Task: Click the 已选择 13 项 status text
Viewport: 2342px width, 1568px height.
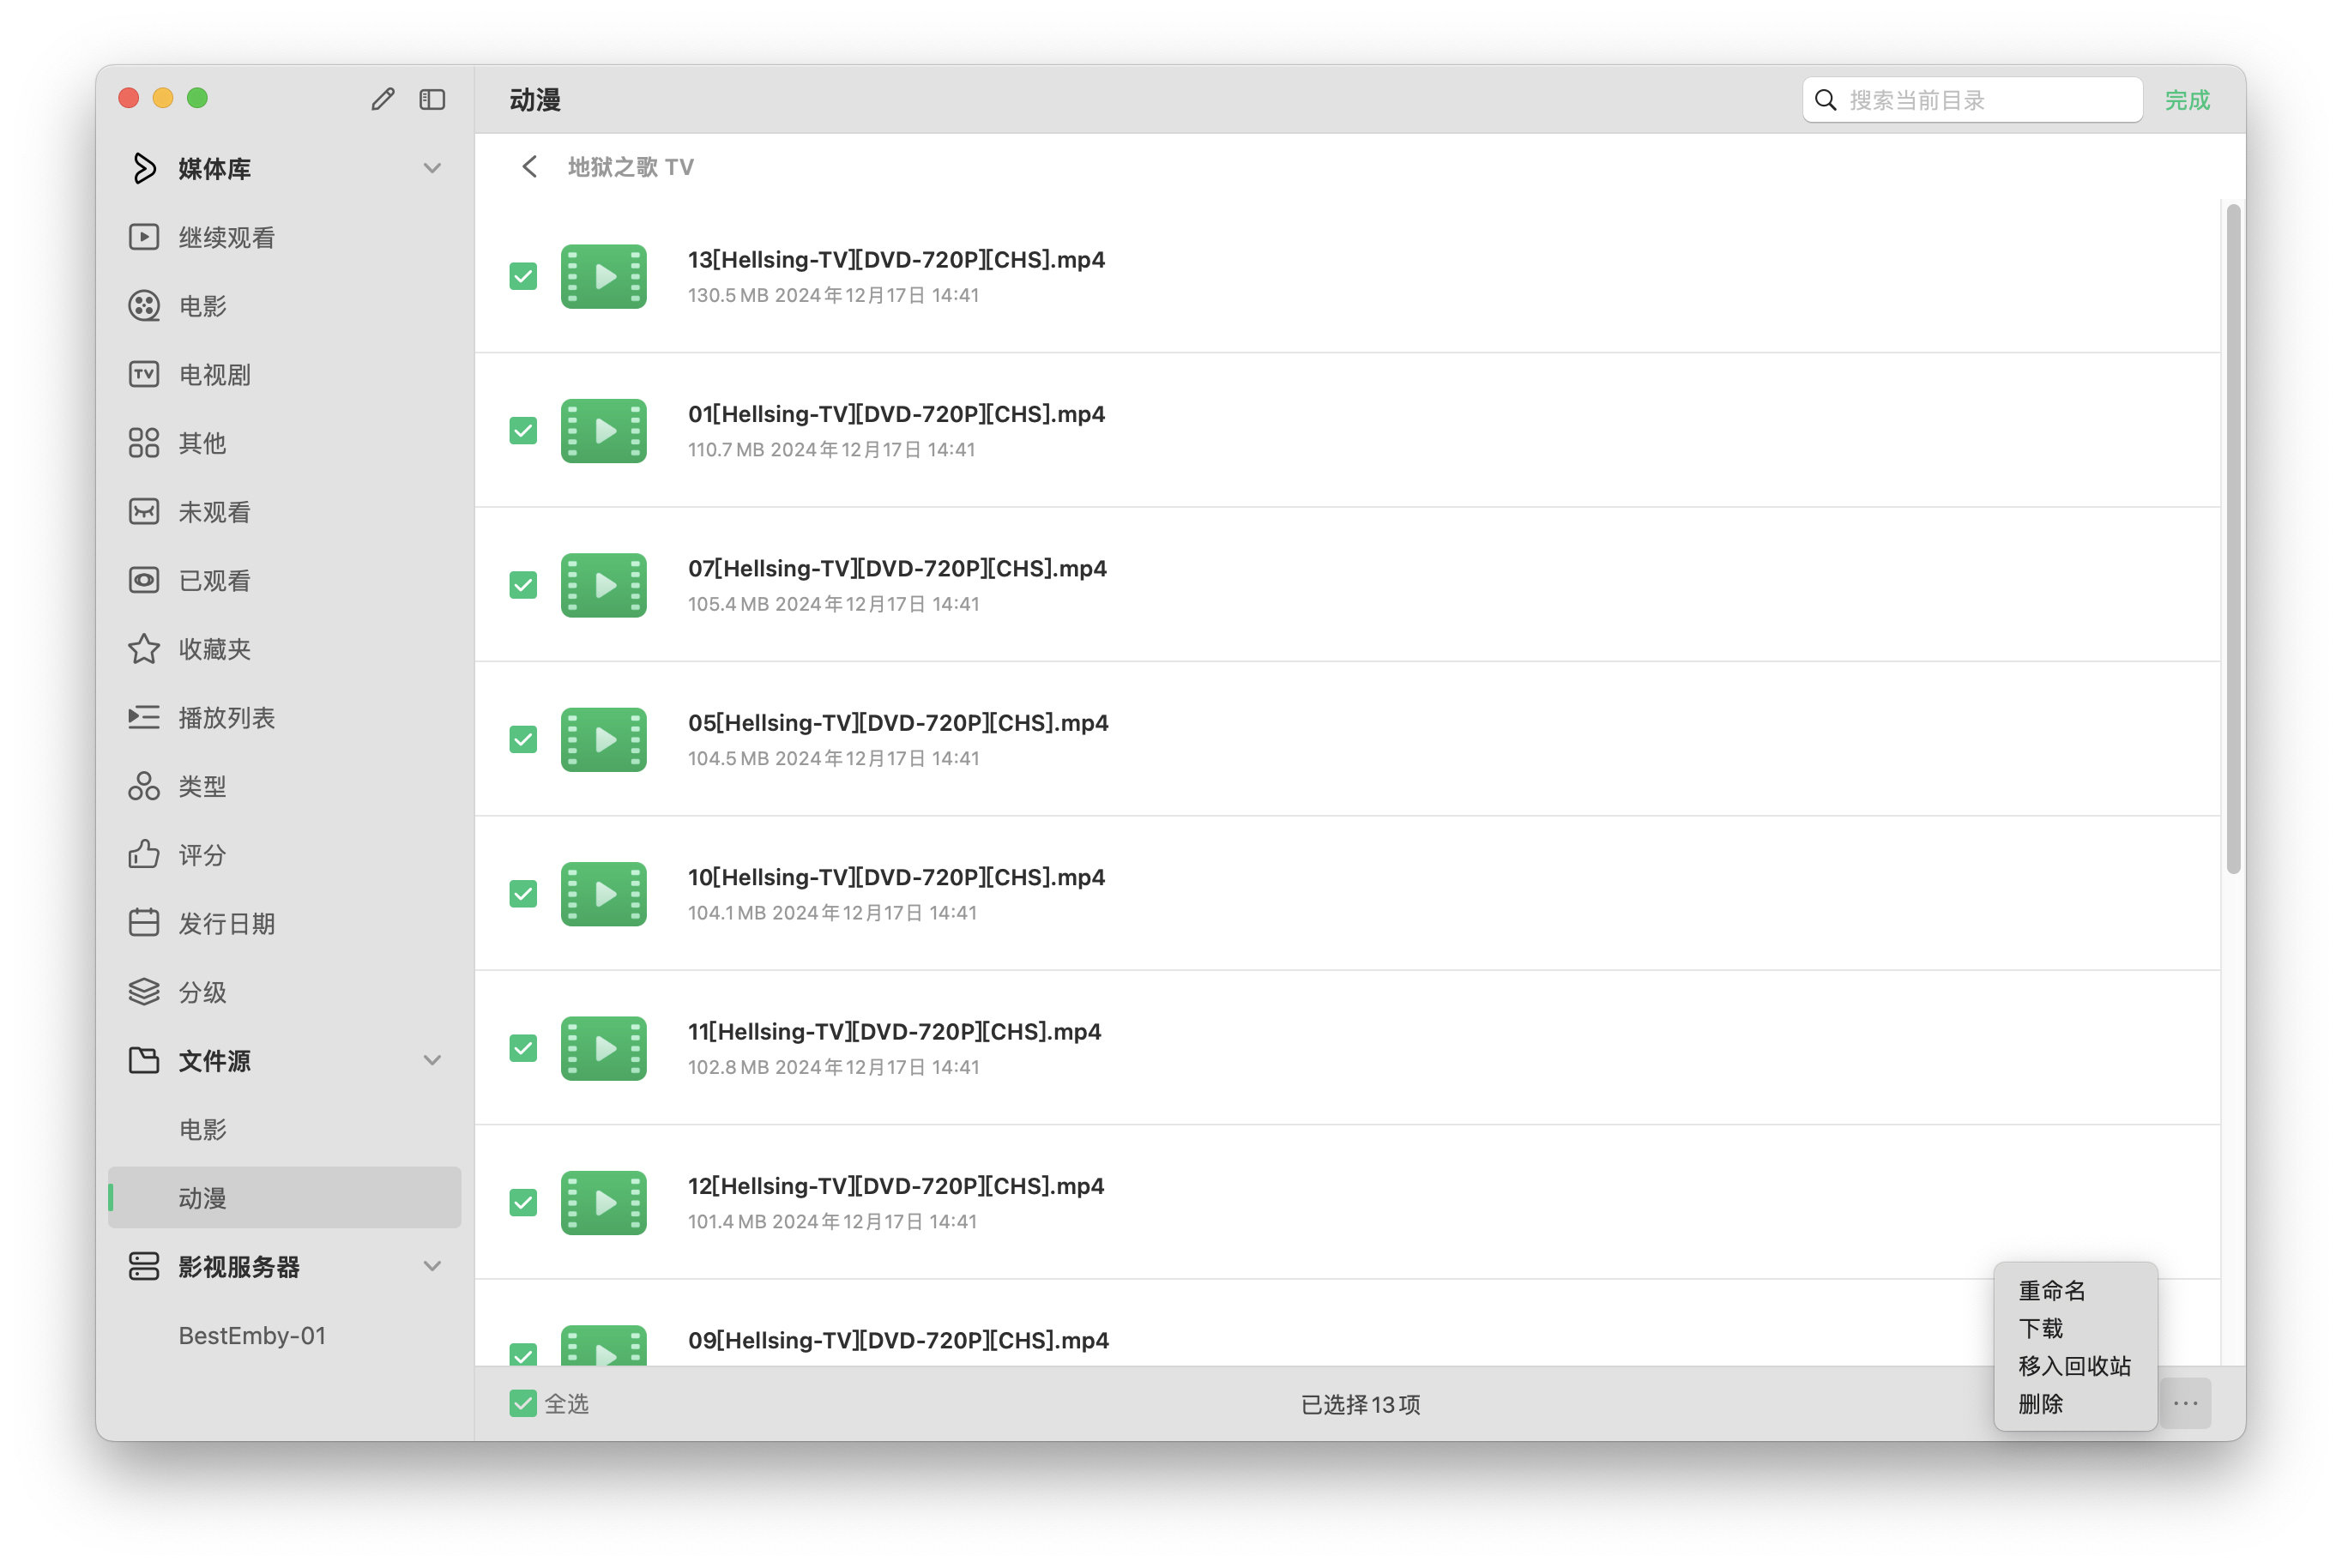Action: coord(1361,1405)
